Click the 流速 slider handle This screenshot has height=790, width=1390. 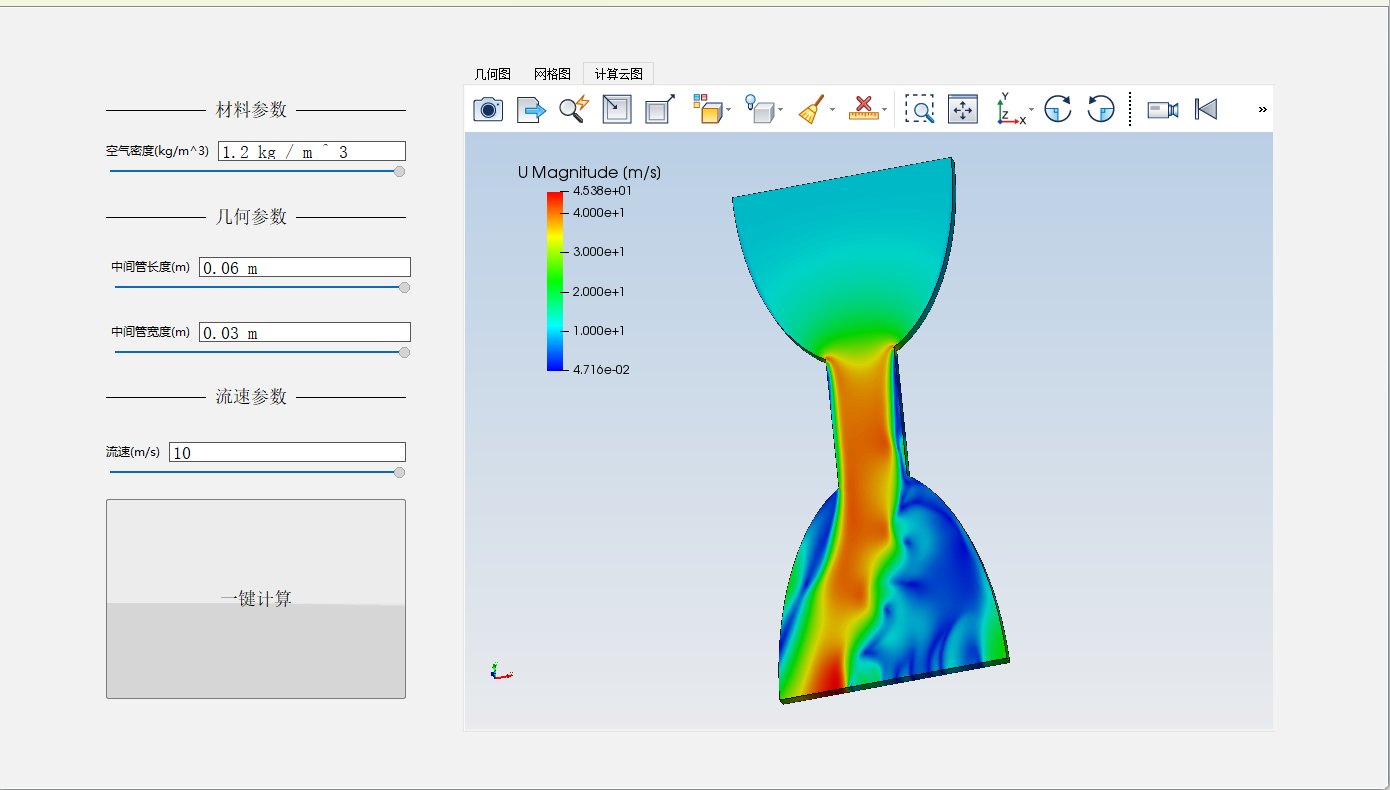pos(400,472)
